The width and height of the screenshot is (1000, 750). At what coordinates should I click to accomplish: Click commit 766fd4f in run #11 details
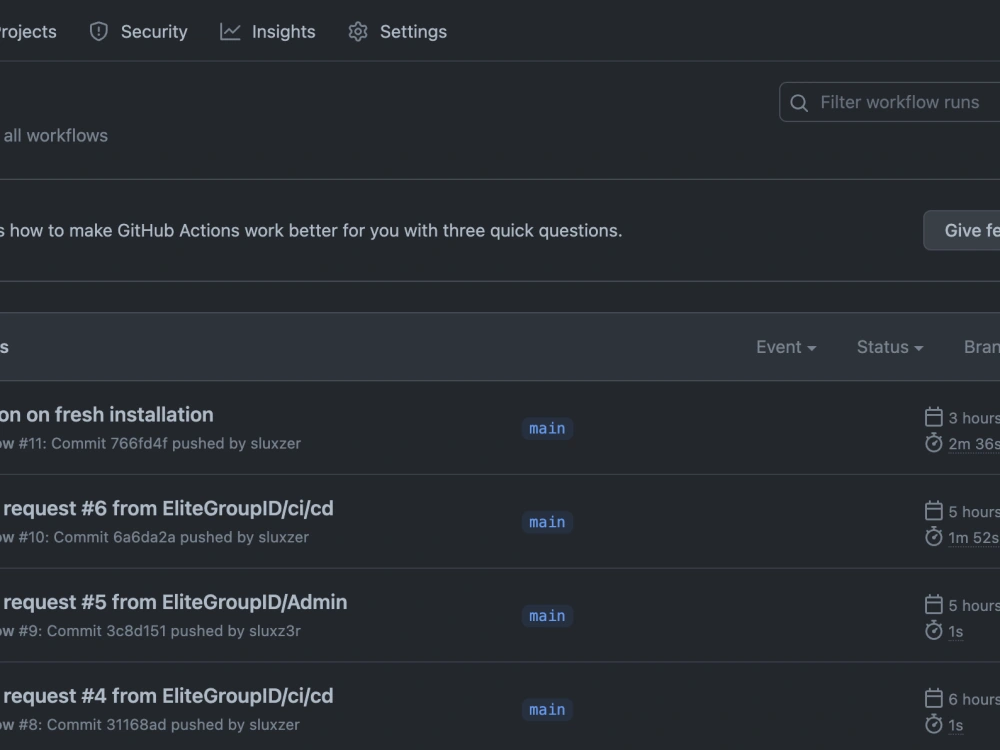click(x=139, y=443)
